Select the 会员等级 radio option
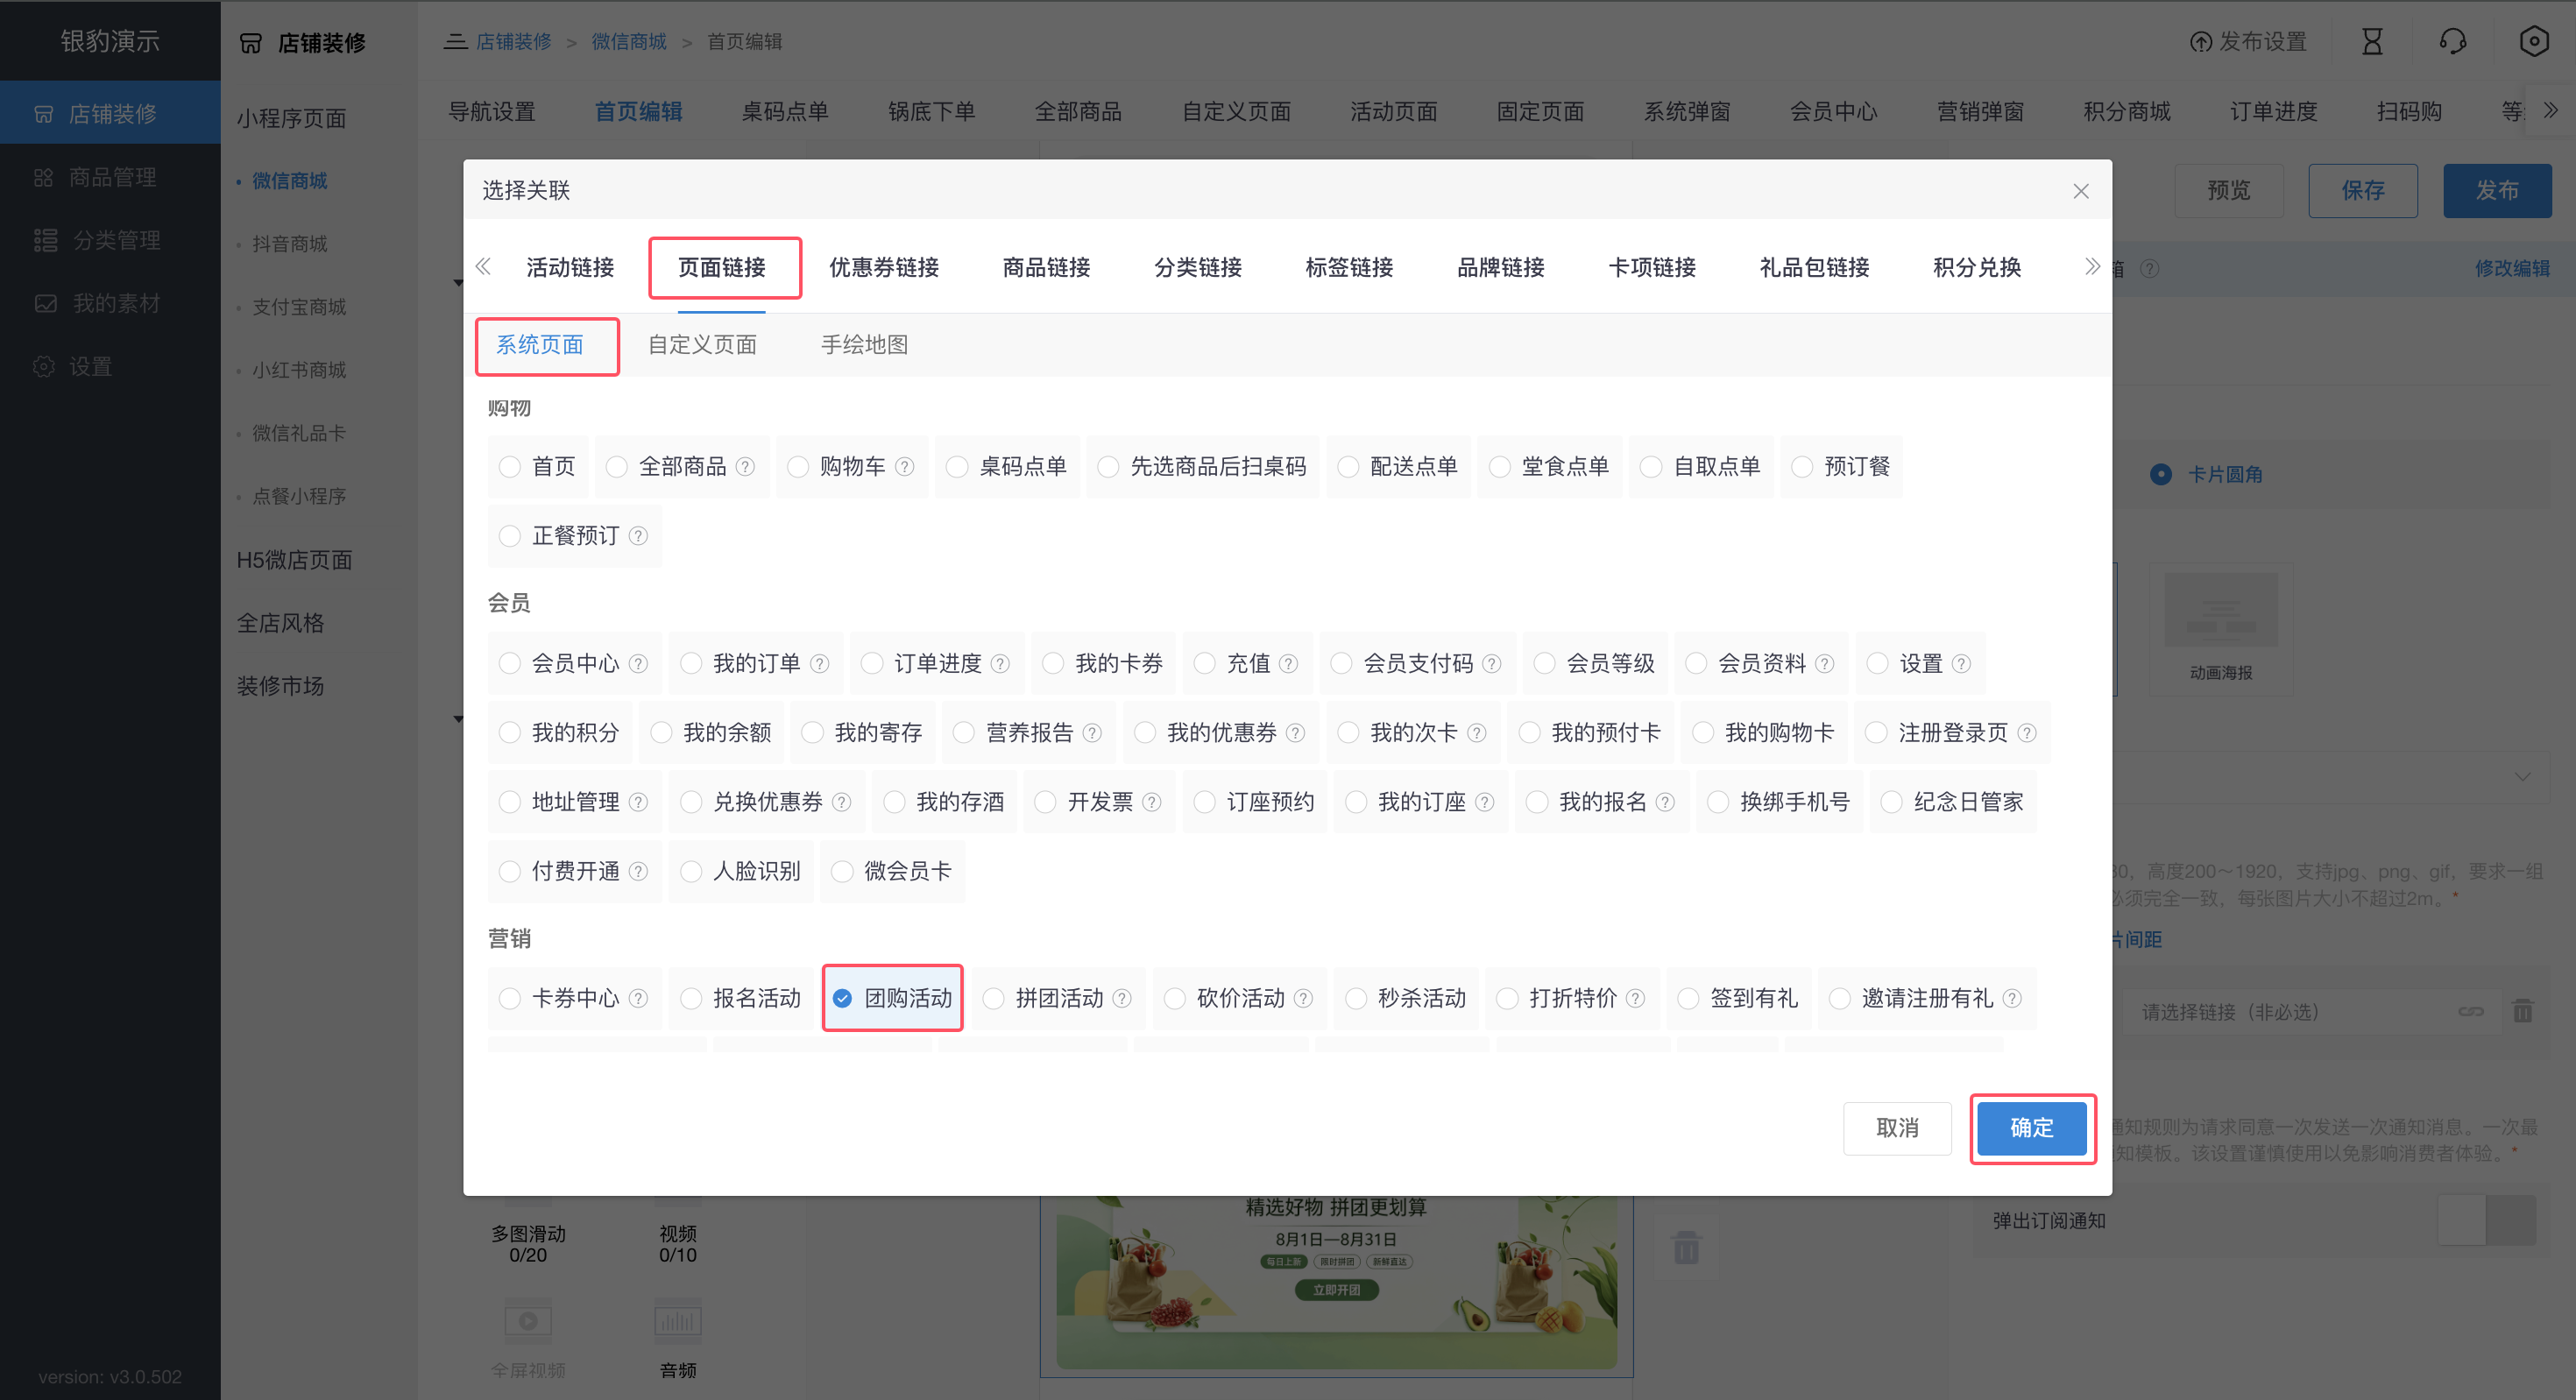 (x=1544, y=664)
